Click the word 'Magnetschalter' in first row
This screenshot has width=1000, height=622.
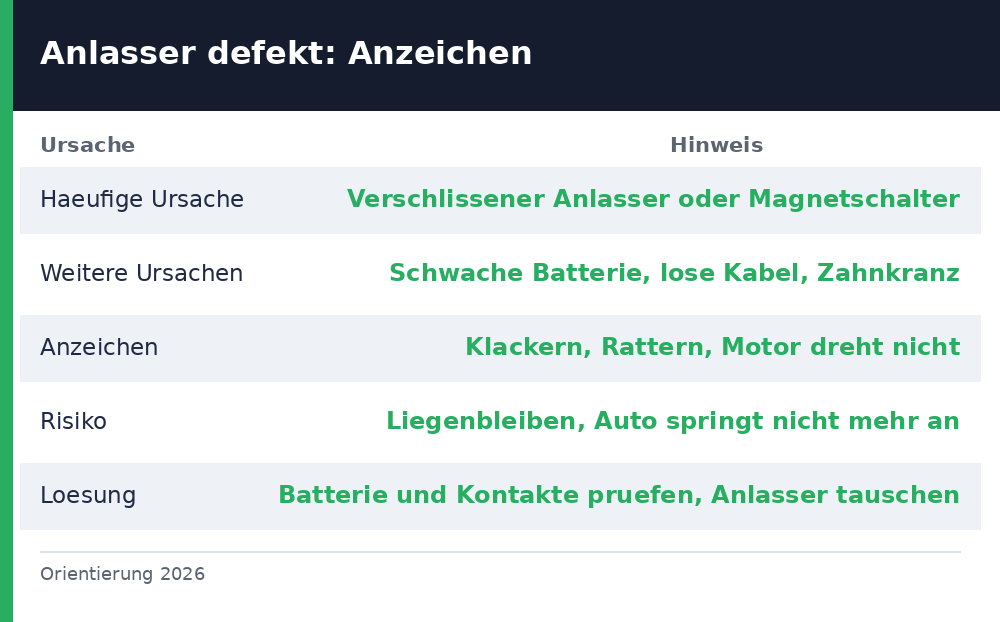pyautogui.click(x=854, y=199)
